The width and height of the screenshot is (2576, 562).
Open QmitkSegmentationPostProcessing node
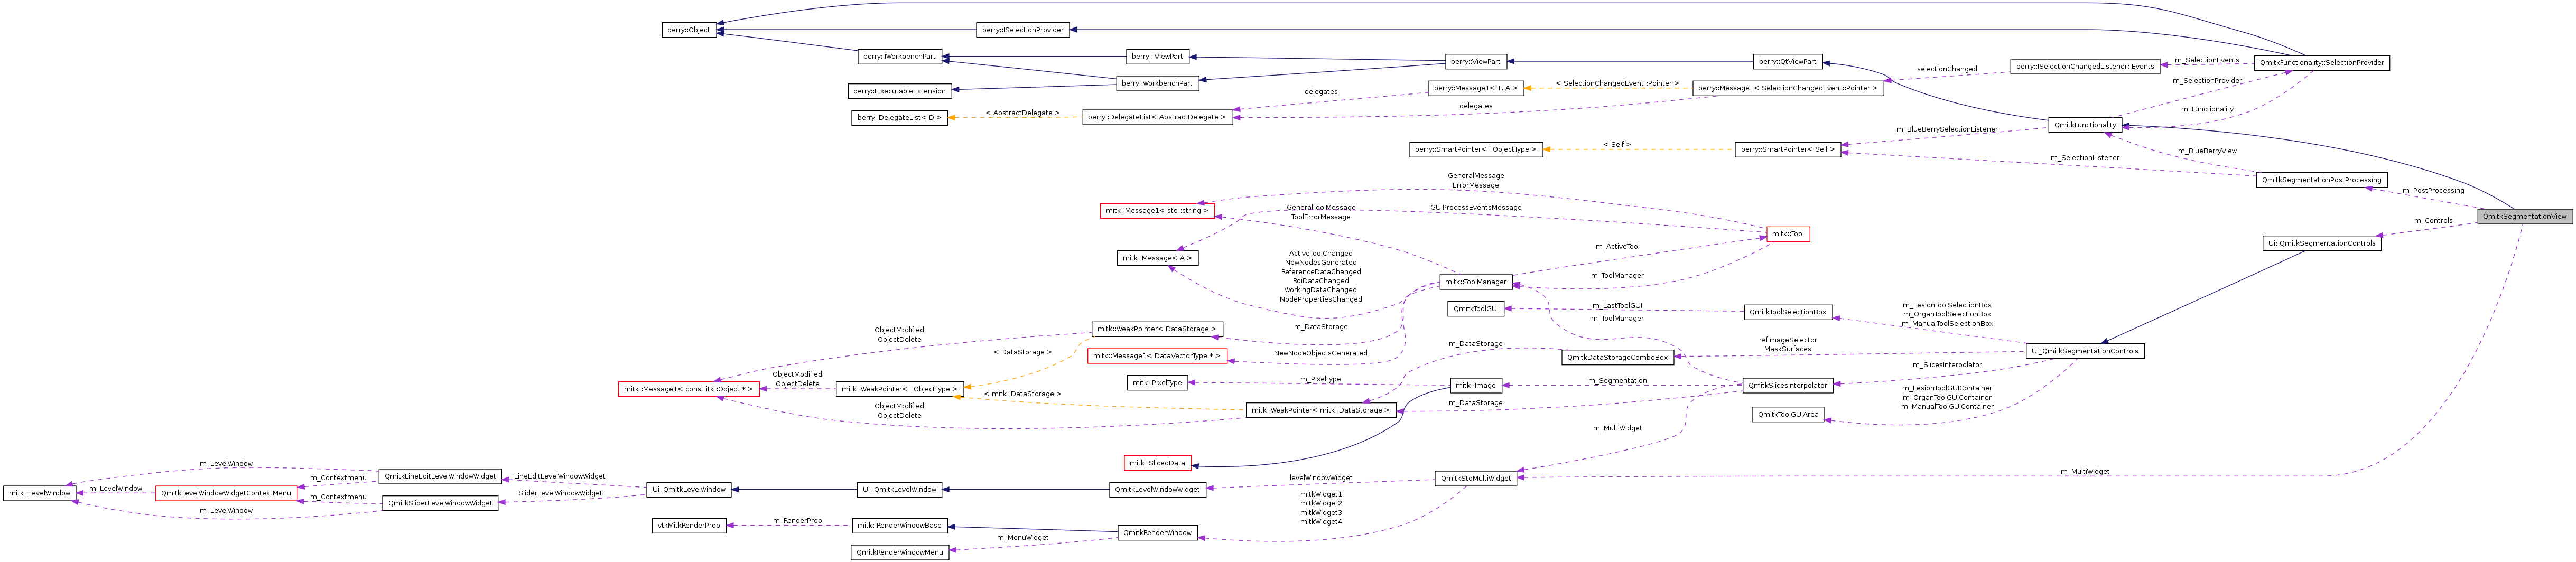[2321, 180]
